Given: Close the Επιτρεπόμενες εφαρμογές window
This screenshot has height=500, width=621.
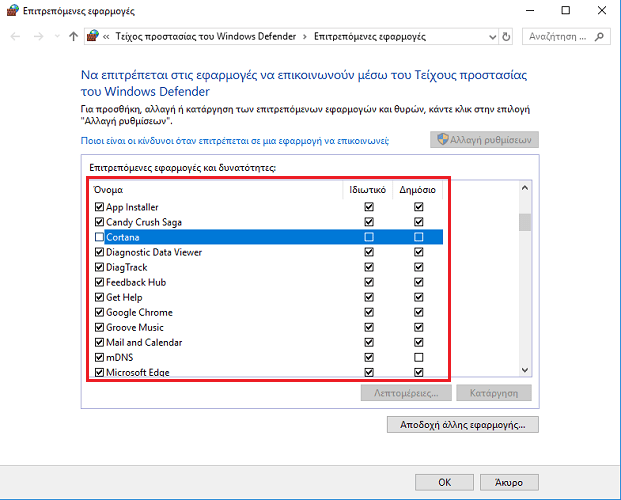Looking at the screenshot, I should click(x=602, y=10).
